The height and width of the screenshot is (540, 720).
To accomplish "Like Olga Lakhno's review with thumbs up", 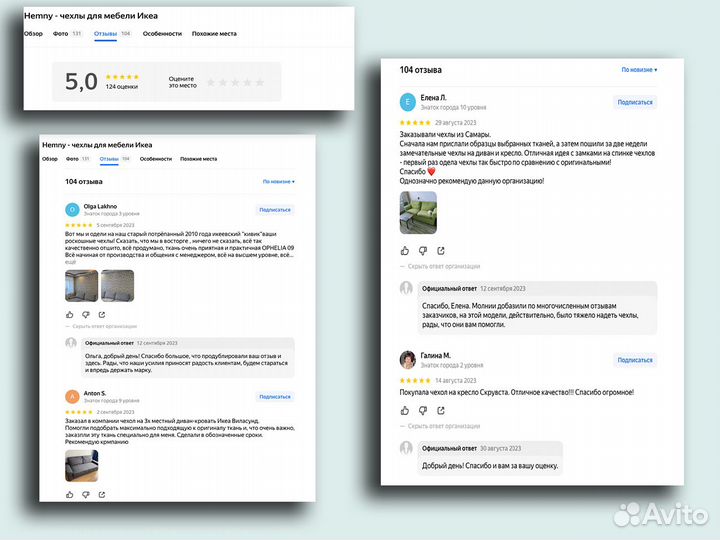I will pos(69,315).
